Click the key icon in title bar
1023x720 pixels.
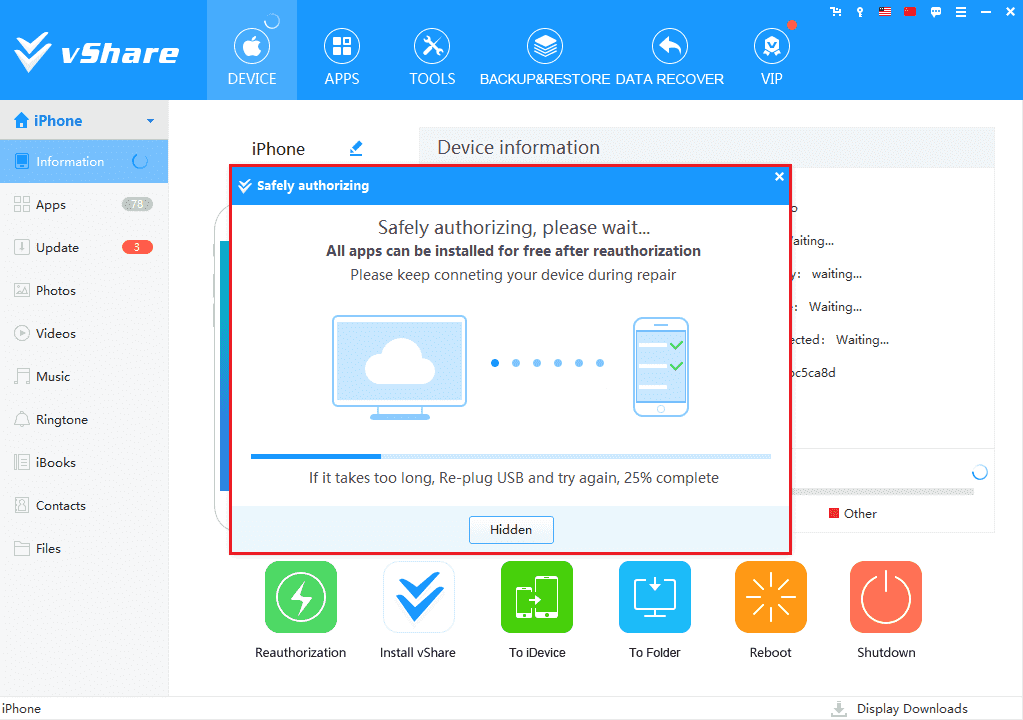click(x=860, y=12)
